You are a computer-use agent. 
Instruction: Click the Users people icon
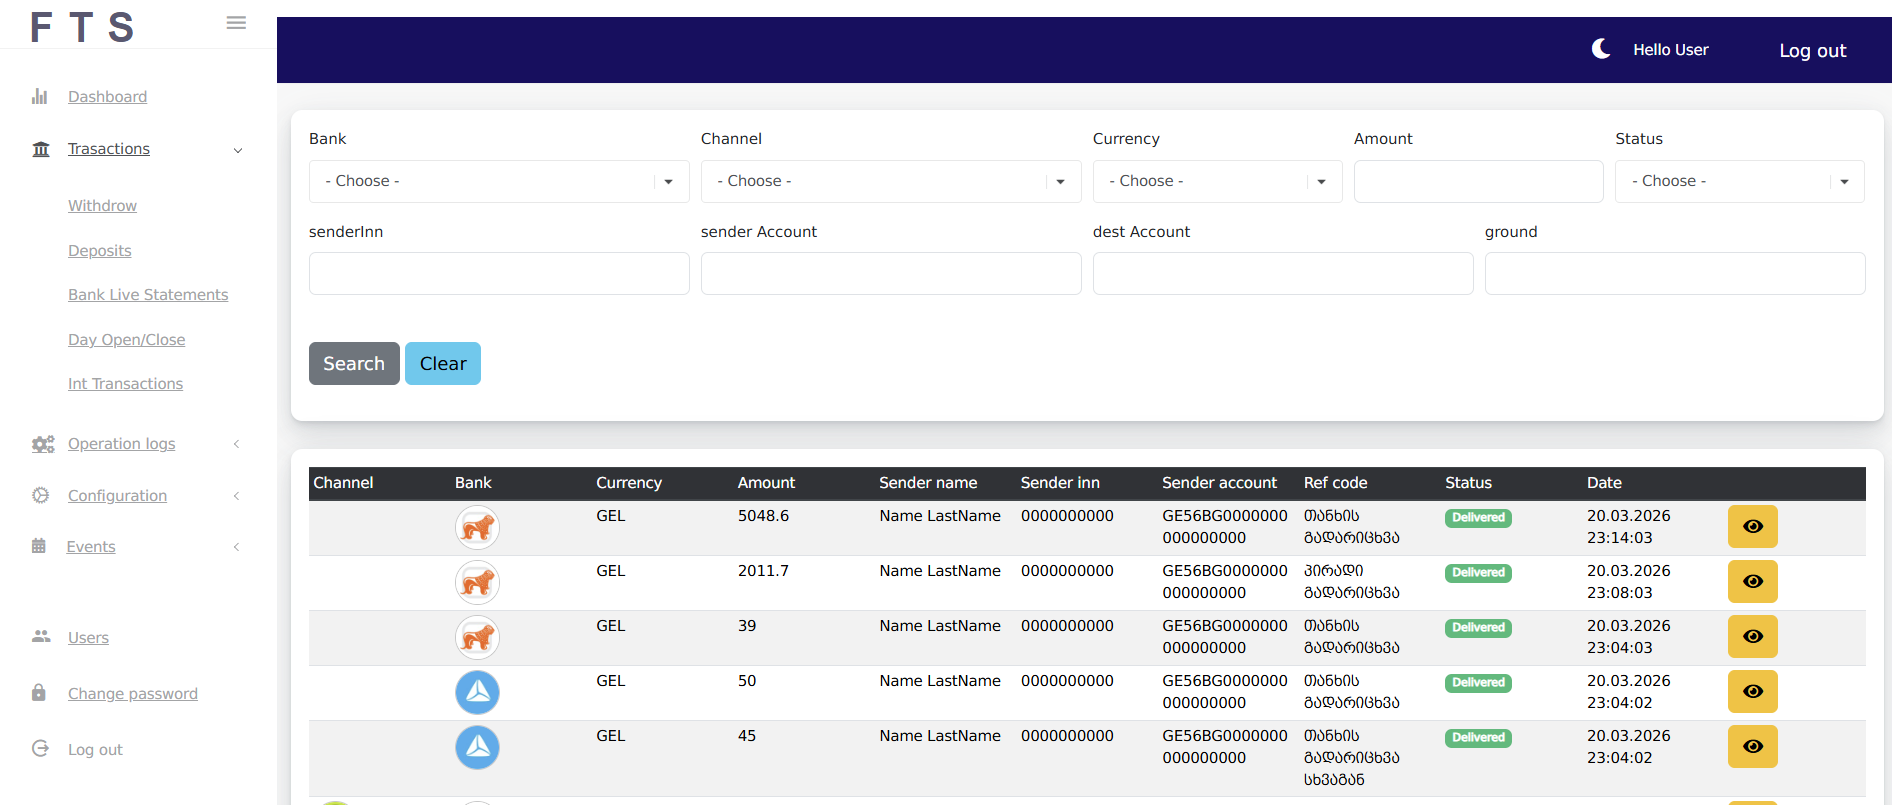point(41,637)
